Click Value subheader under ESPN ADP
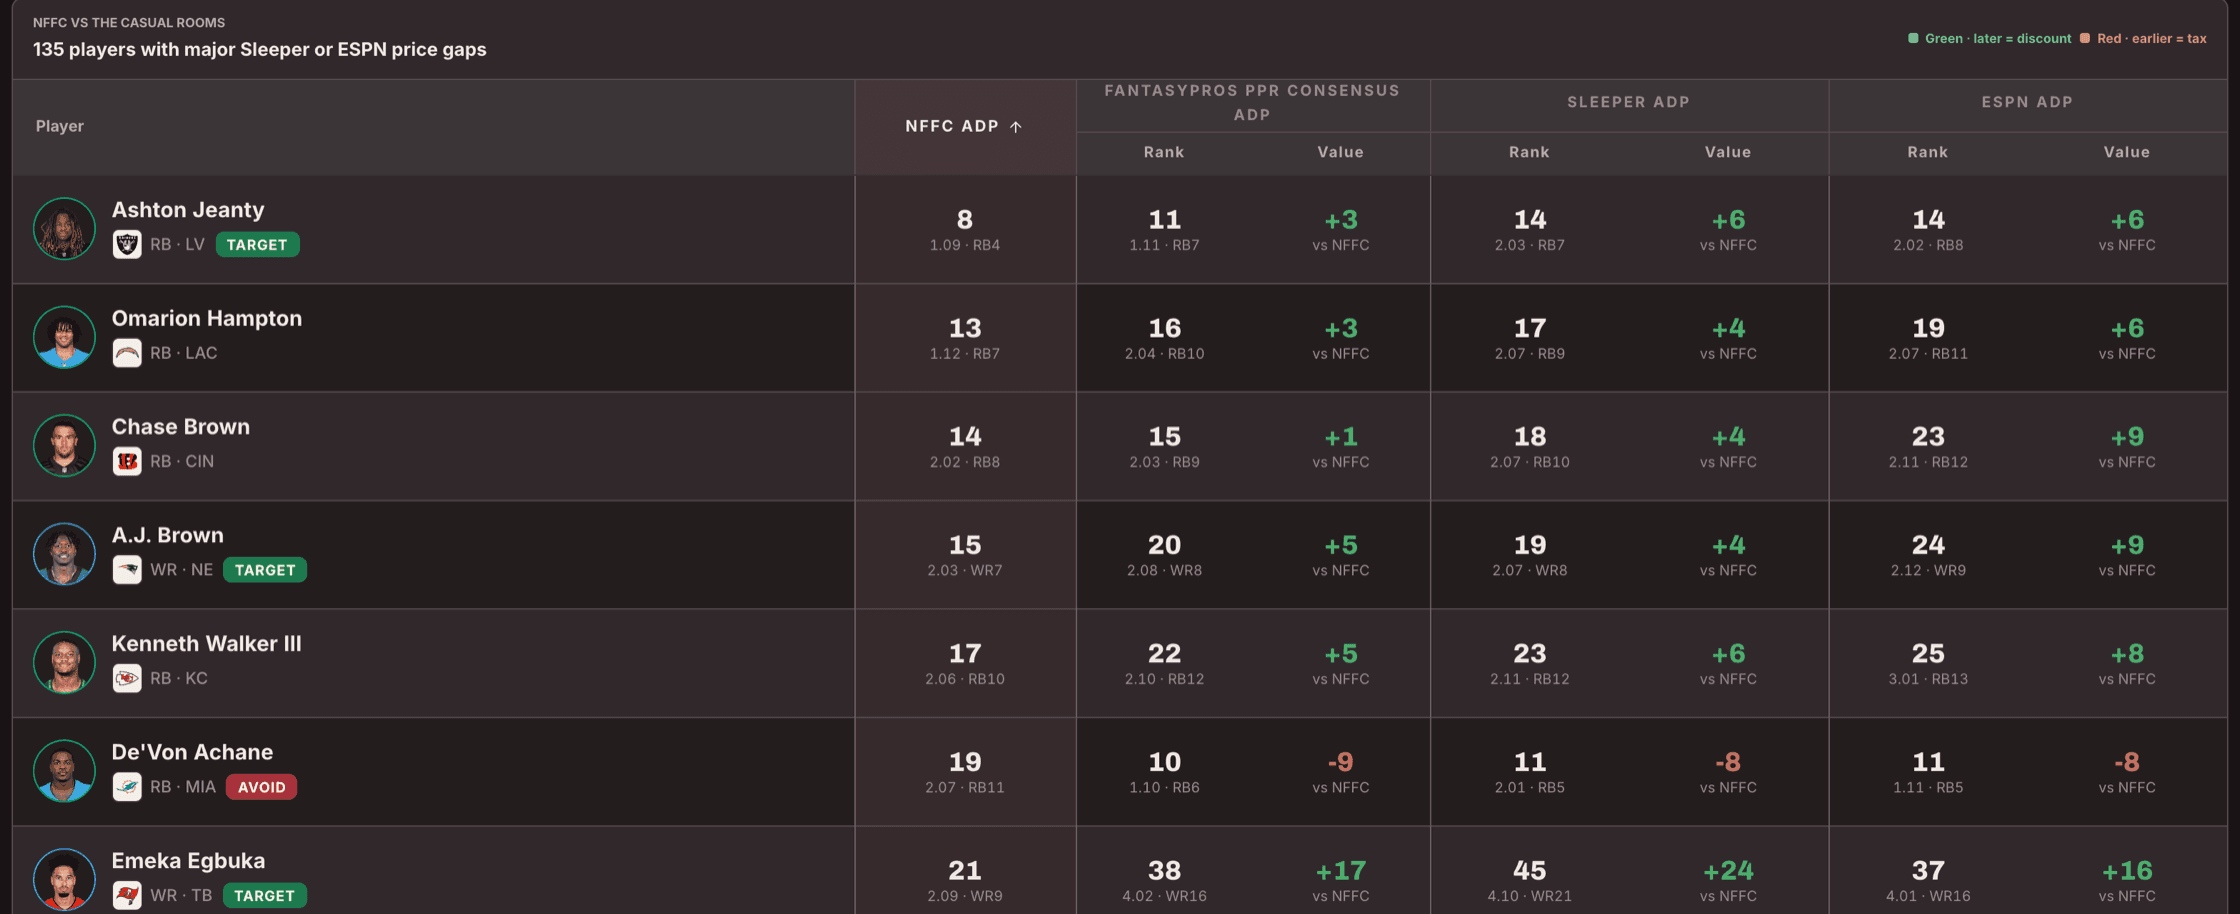2240x914 pixels. (2126, 152)
